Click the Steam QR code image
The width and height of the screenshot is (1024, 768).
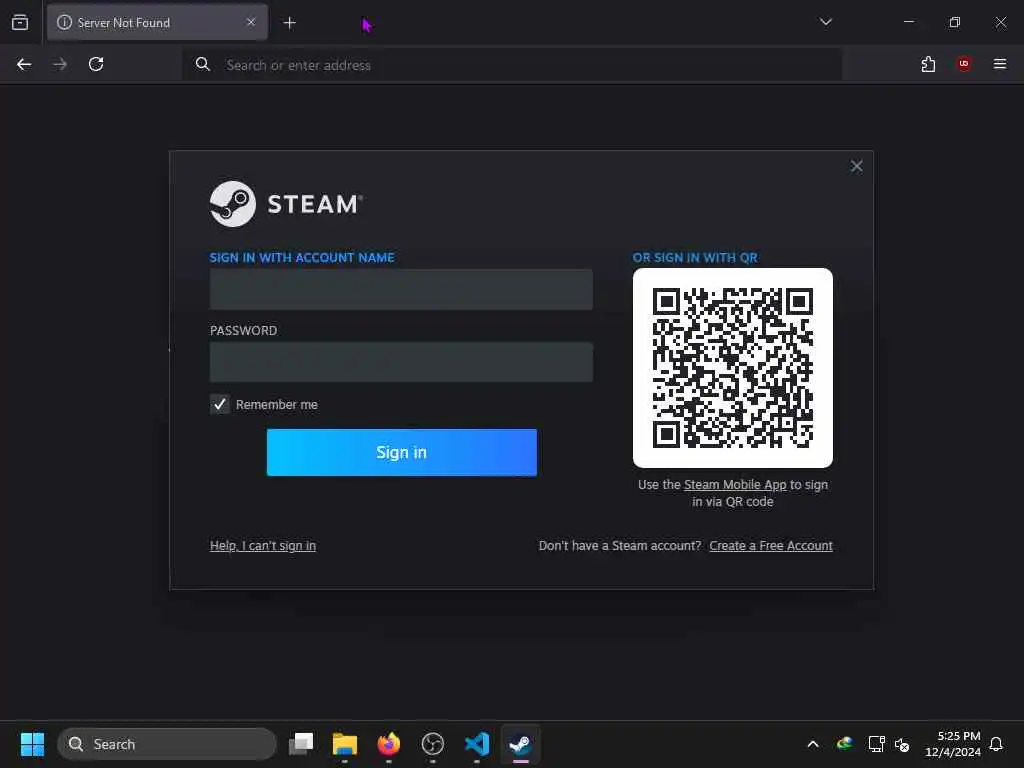click(x=733, y=368)
